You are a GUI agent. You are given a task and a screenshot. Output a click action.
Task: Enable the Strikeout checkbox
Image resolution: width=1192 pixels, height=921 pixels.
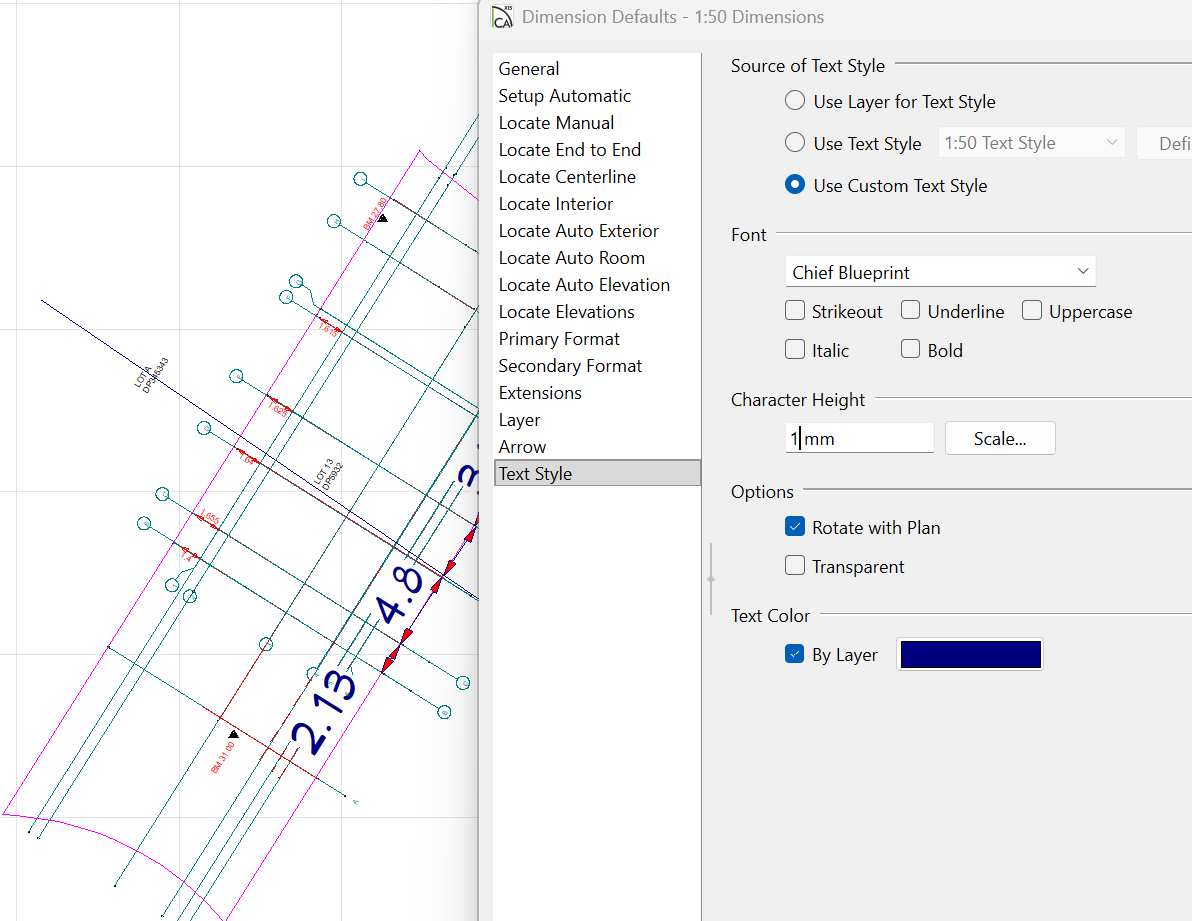[795, 311]
